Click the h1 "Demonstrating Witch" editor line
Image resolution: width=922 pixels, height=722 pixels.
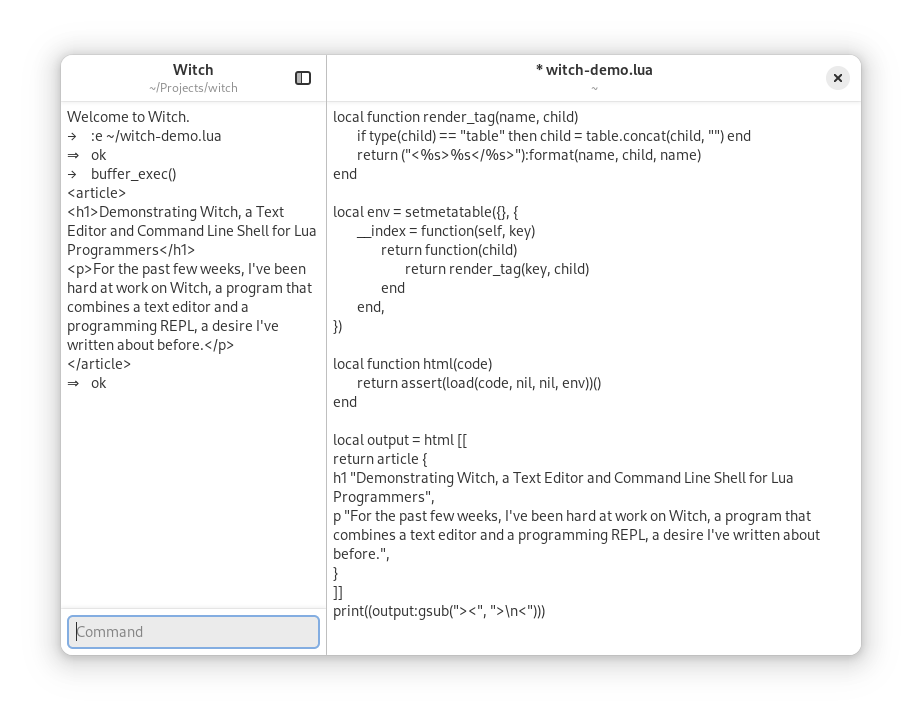coord(563,487)
